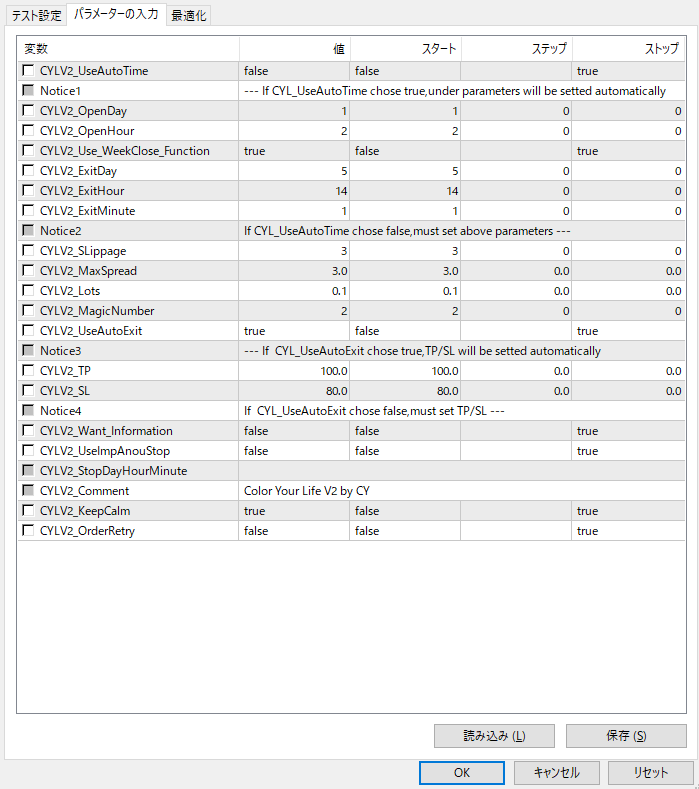The image size is (699, 789).
Task: Tick the CYLV2_OpenHour checkbox
Action: (28, 131)
